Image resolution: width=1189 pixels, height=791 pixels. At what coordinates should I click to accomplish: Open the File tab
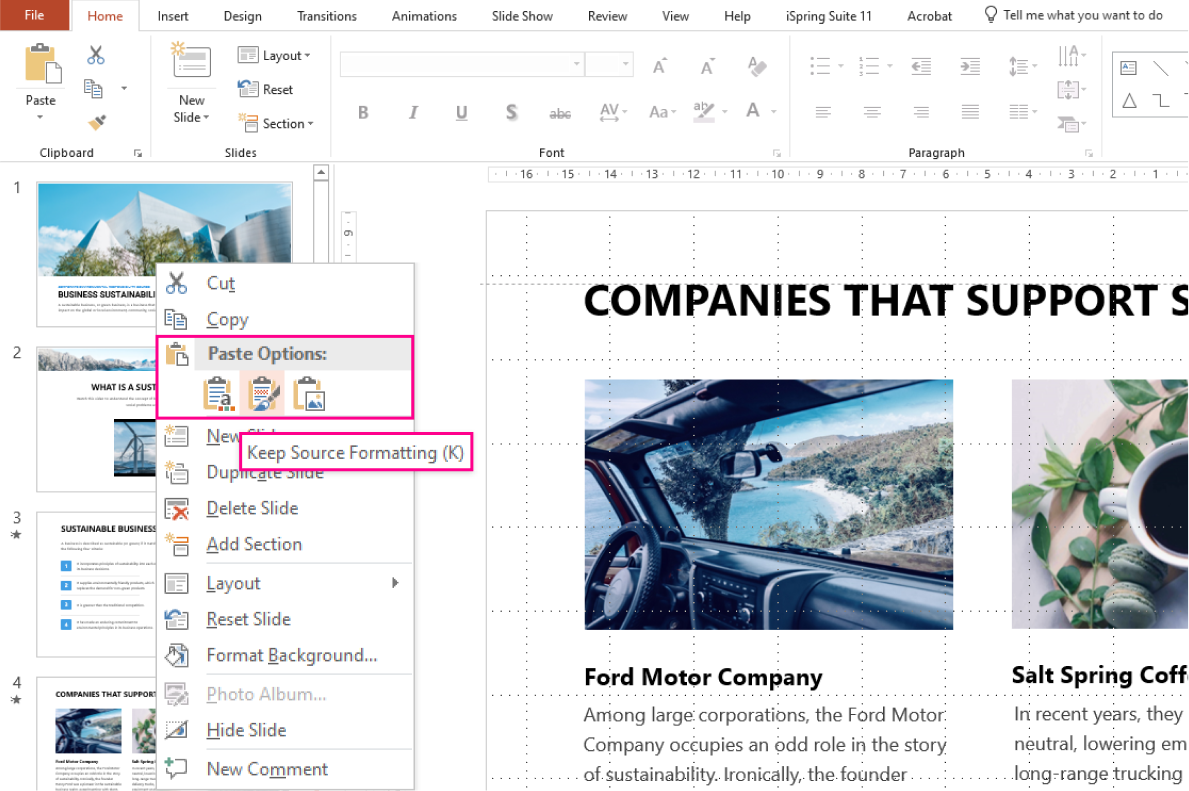(35, 15)
